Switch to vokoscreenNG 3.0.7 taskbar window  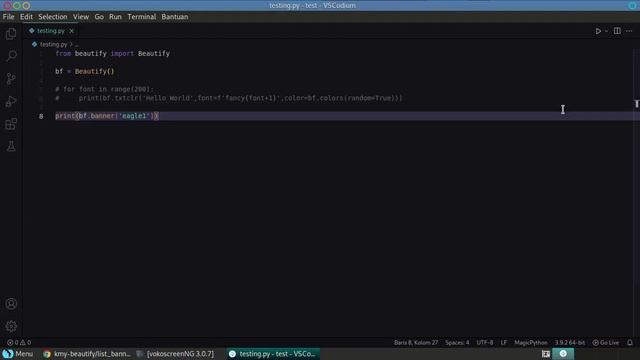(x=175, y=354)
